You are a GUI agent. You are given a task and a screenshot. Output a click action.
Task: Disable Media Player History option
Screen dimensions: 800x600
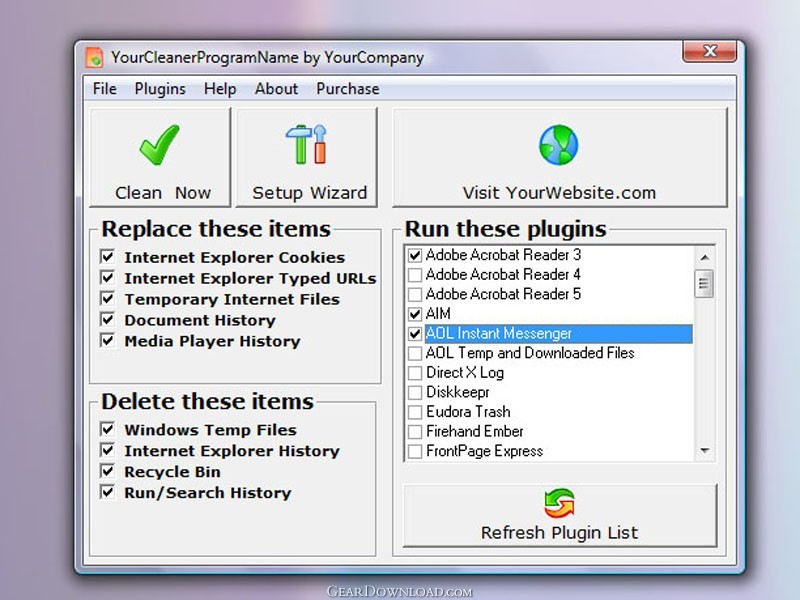point(107,340)
